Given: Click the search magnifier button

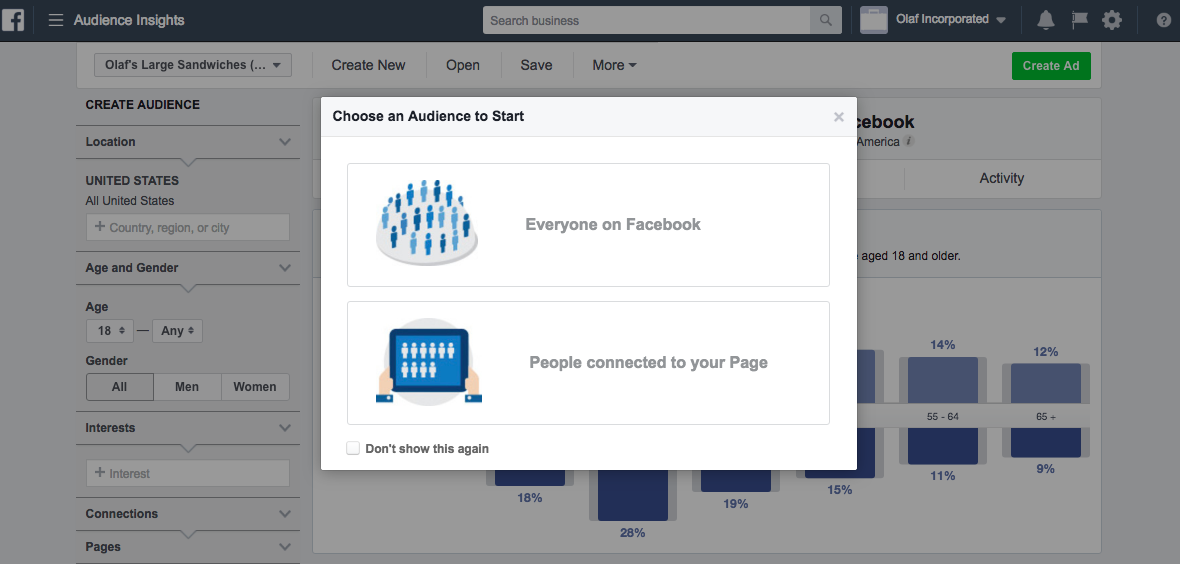Looking at the screenshot, I should coord(825,20).
